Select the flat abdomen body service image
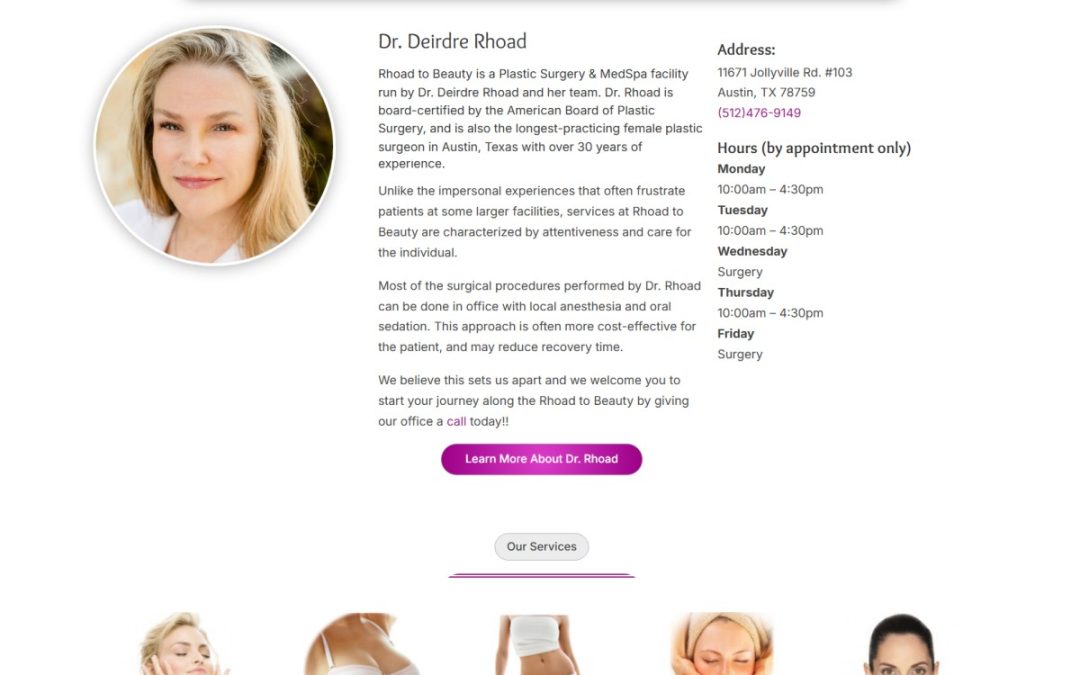 point(539,644)
